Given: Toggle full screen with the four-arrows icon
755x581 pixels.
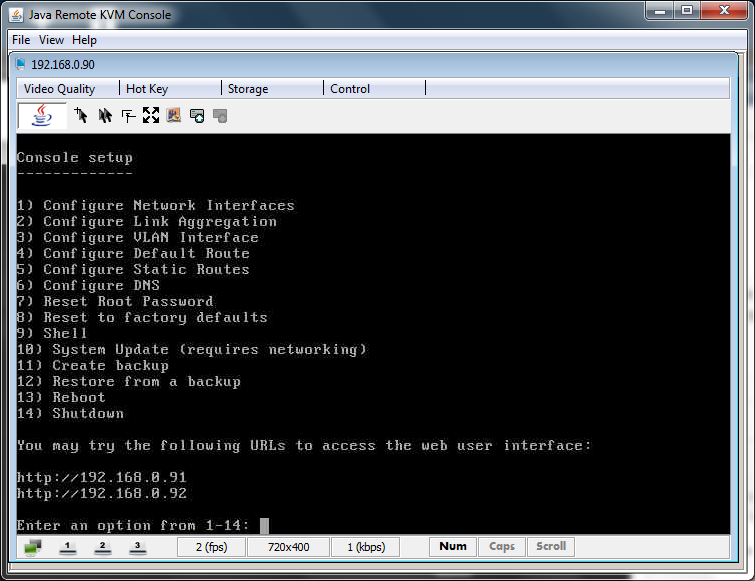Looking at the screenshot, I should point(151,116).
